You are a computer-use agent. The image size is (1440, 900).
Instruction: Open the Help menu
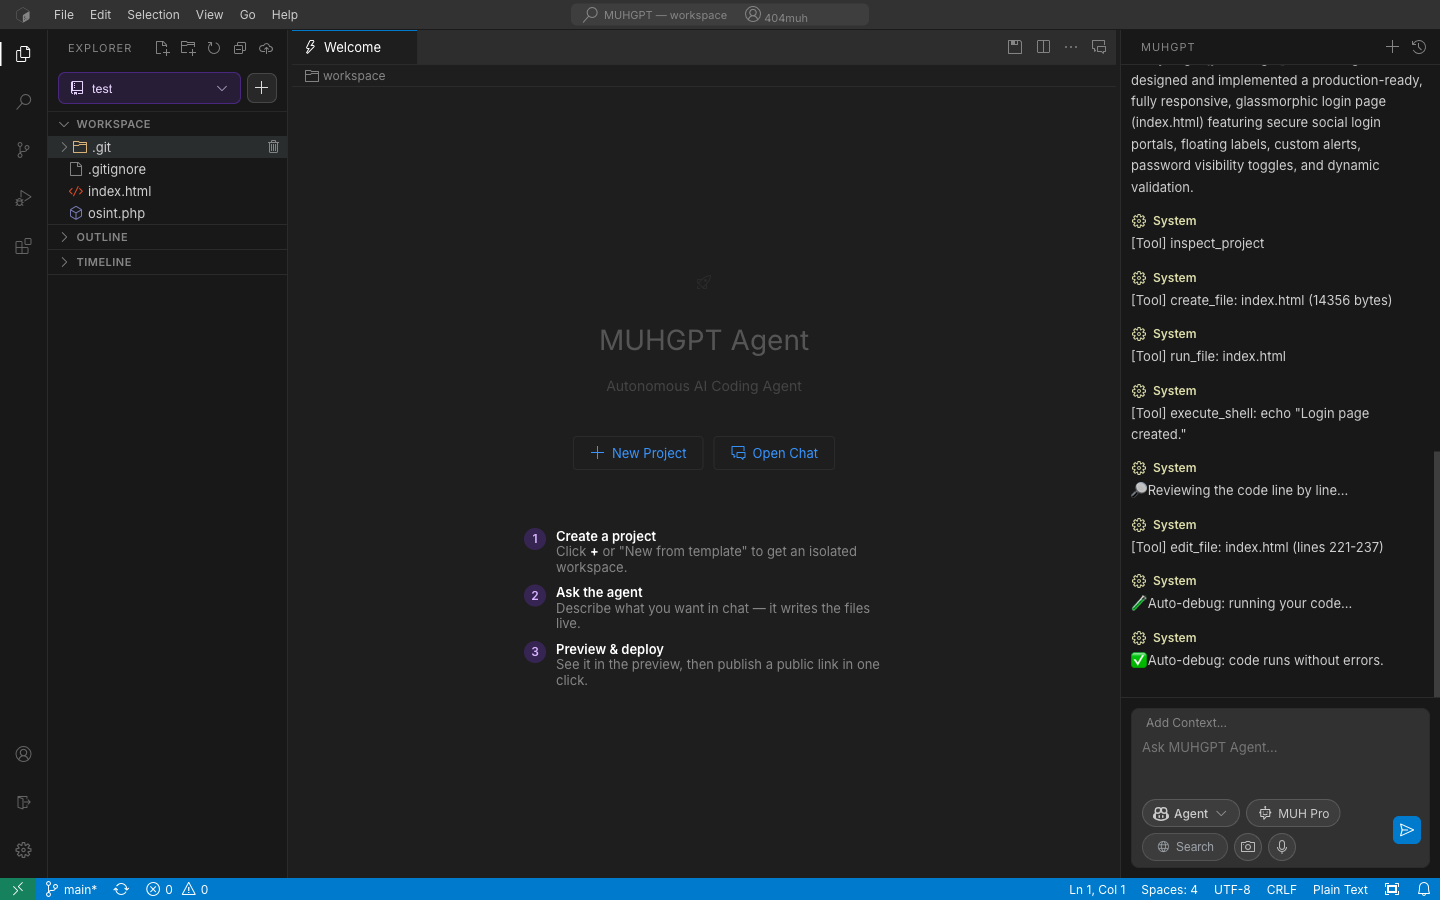point(285,15)
